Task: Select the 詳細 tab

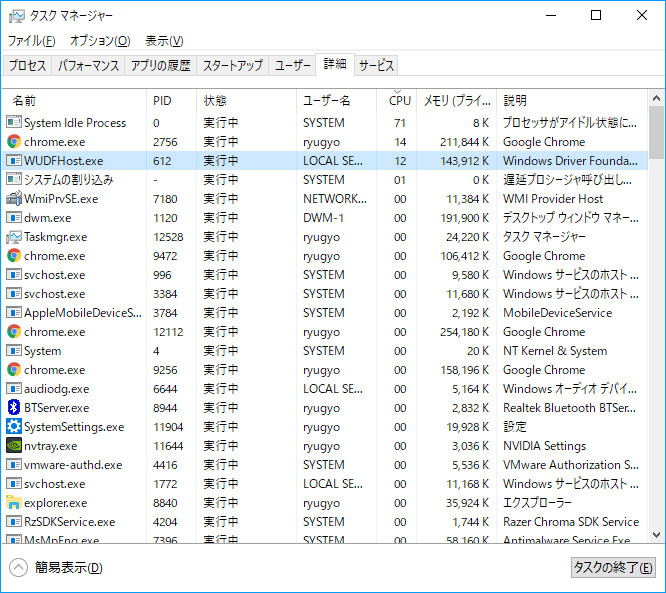Action: click(335, 65)
